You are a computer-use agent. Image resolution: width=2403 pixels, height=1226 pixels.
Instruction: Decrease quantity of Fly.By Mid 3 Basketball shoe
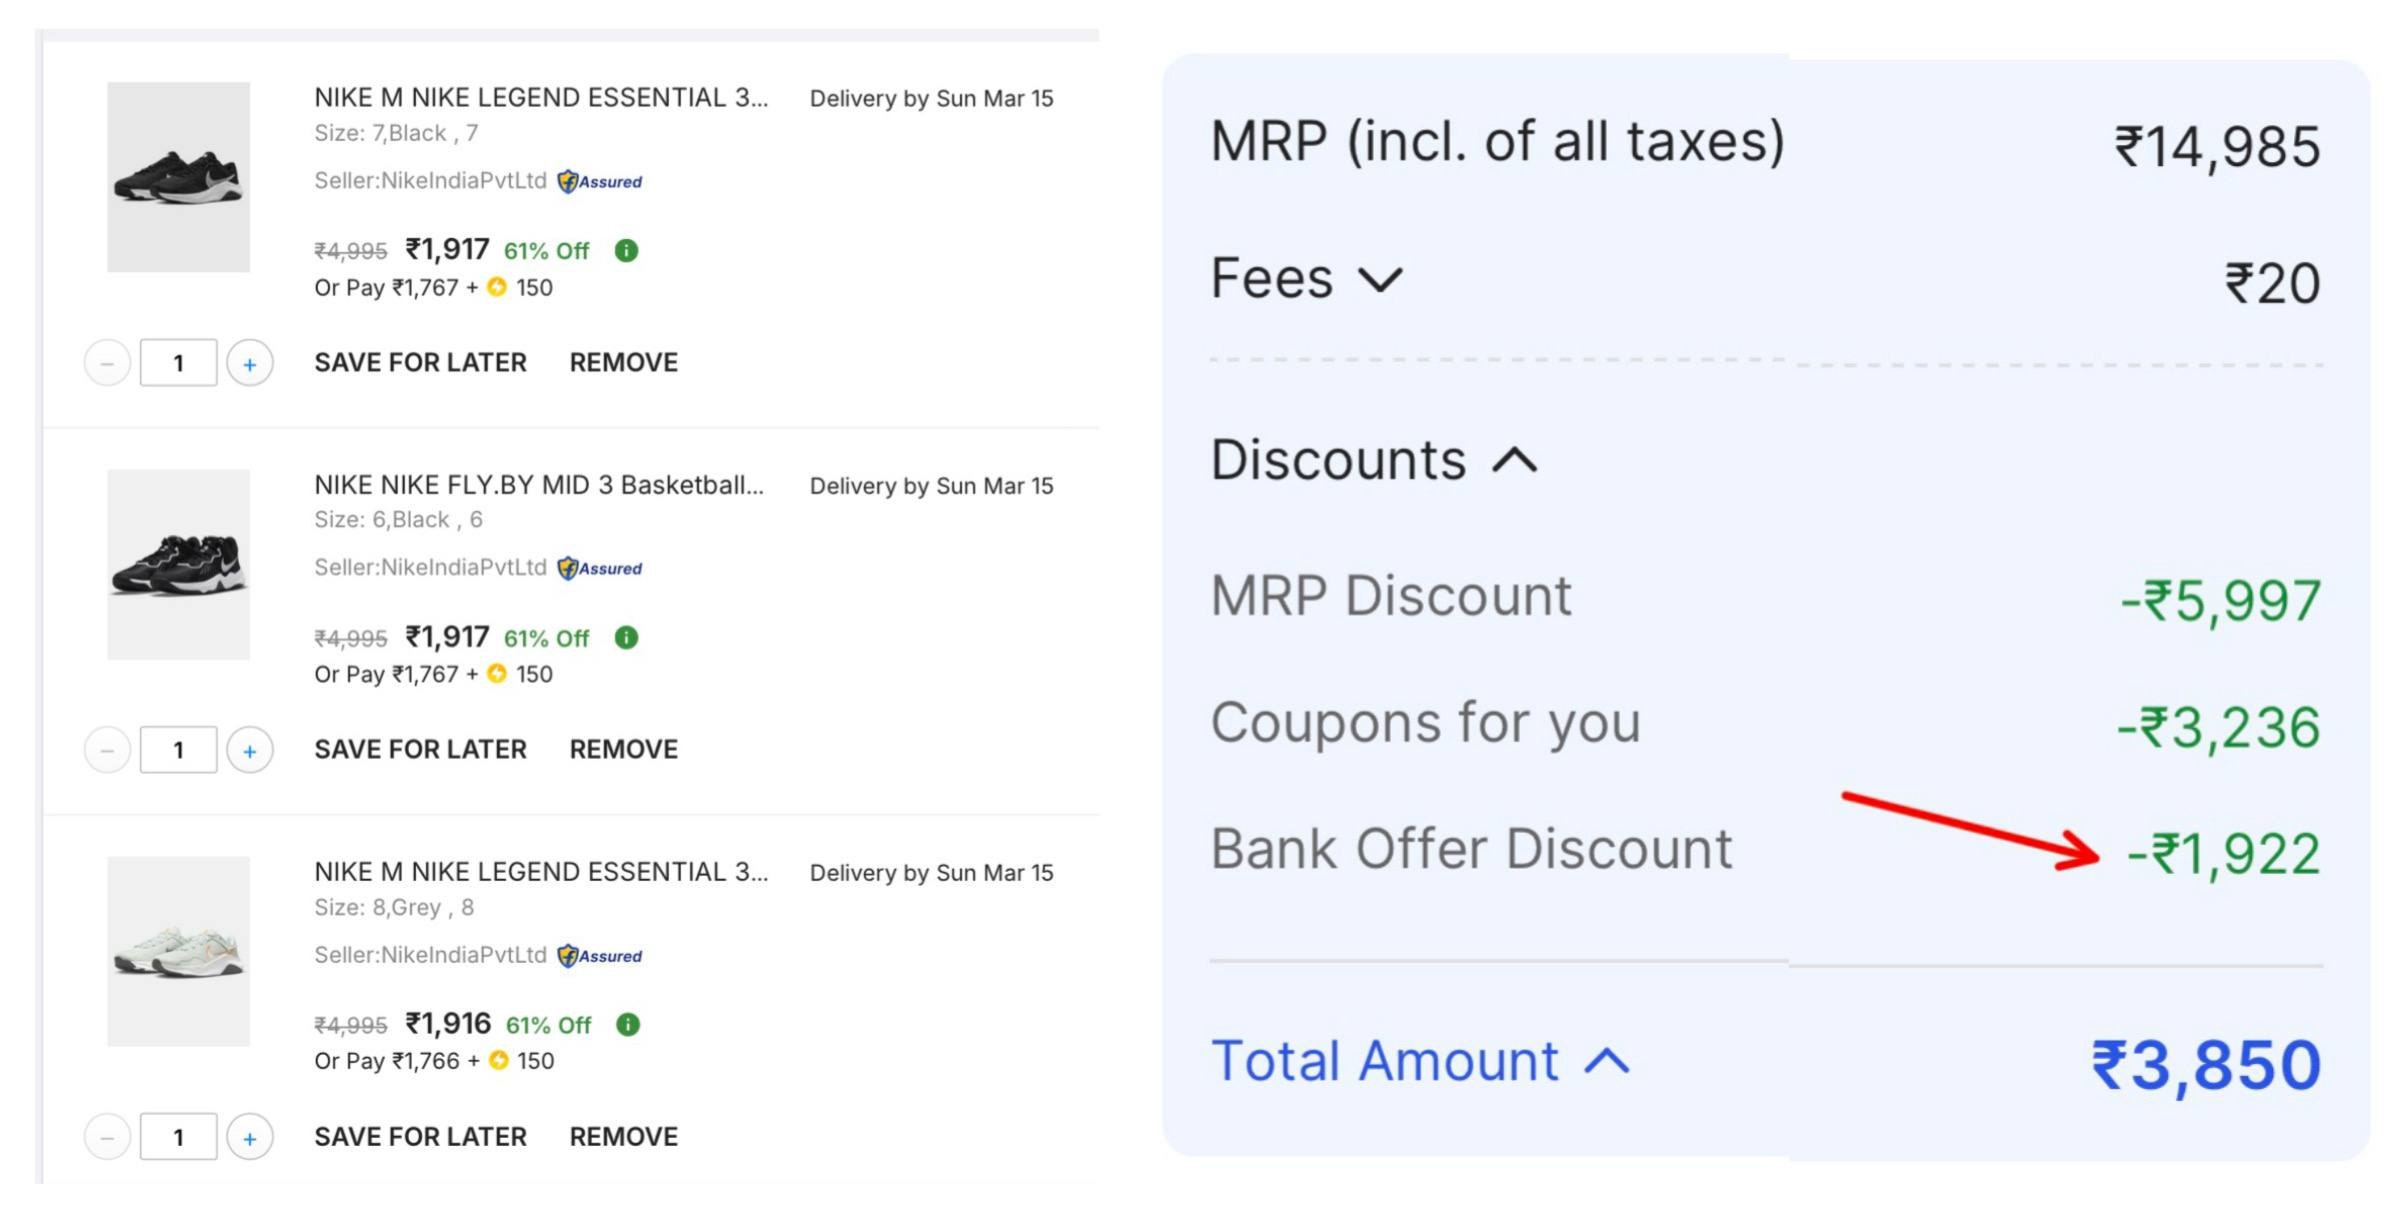point(107,750)
